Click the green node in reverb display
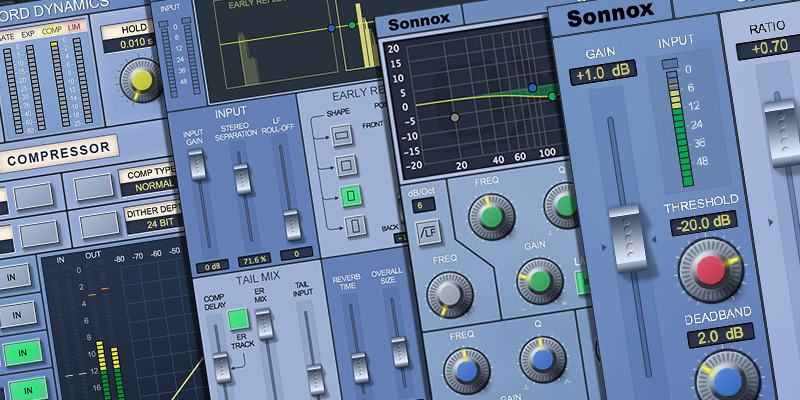 tap(352, 24)
